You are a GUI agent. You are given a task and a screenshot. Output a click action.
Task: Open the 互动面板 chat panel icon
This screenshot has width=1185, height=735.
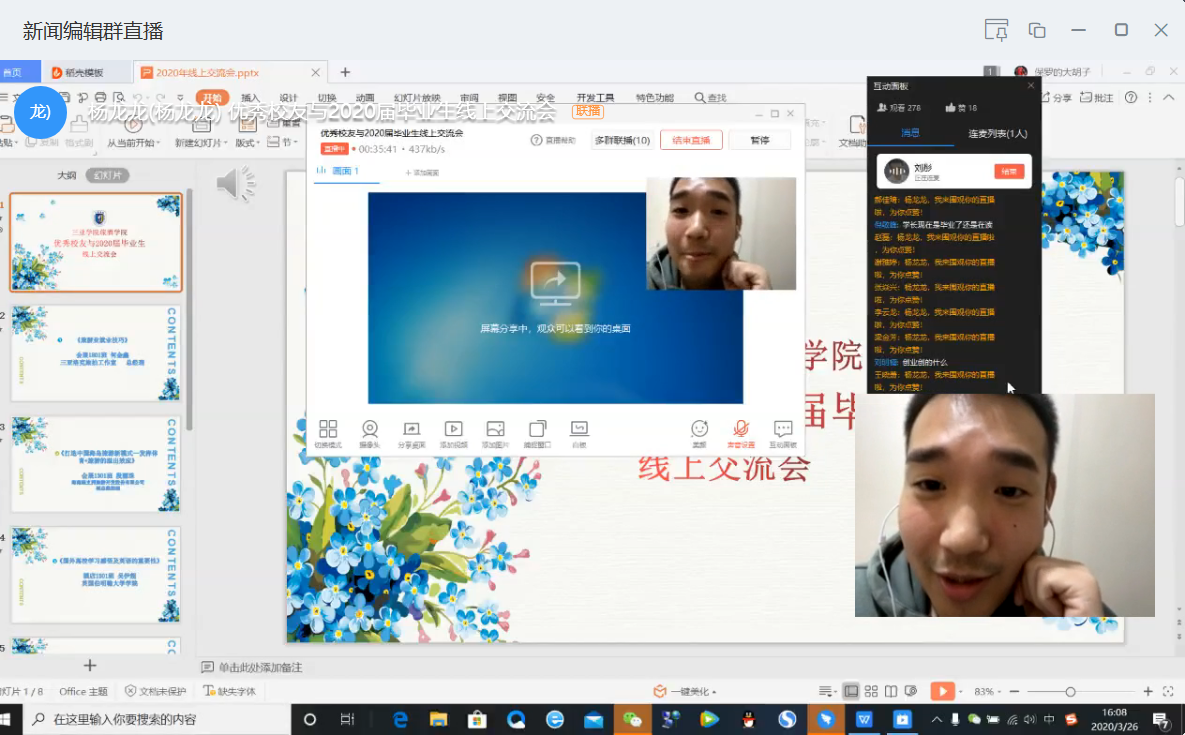coord(783,429)
